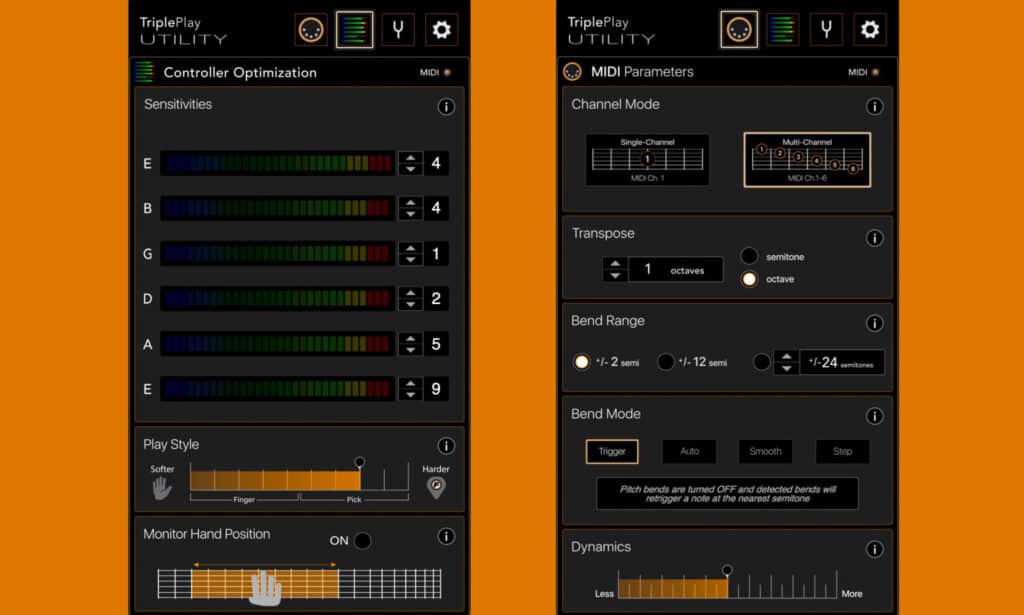Click MIDI indicator light in Controller Optimization header
Image resolution: width=1024 pixels, height=615 pixels.
coord(447,72)
